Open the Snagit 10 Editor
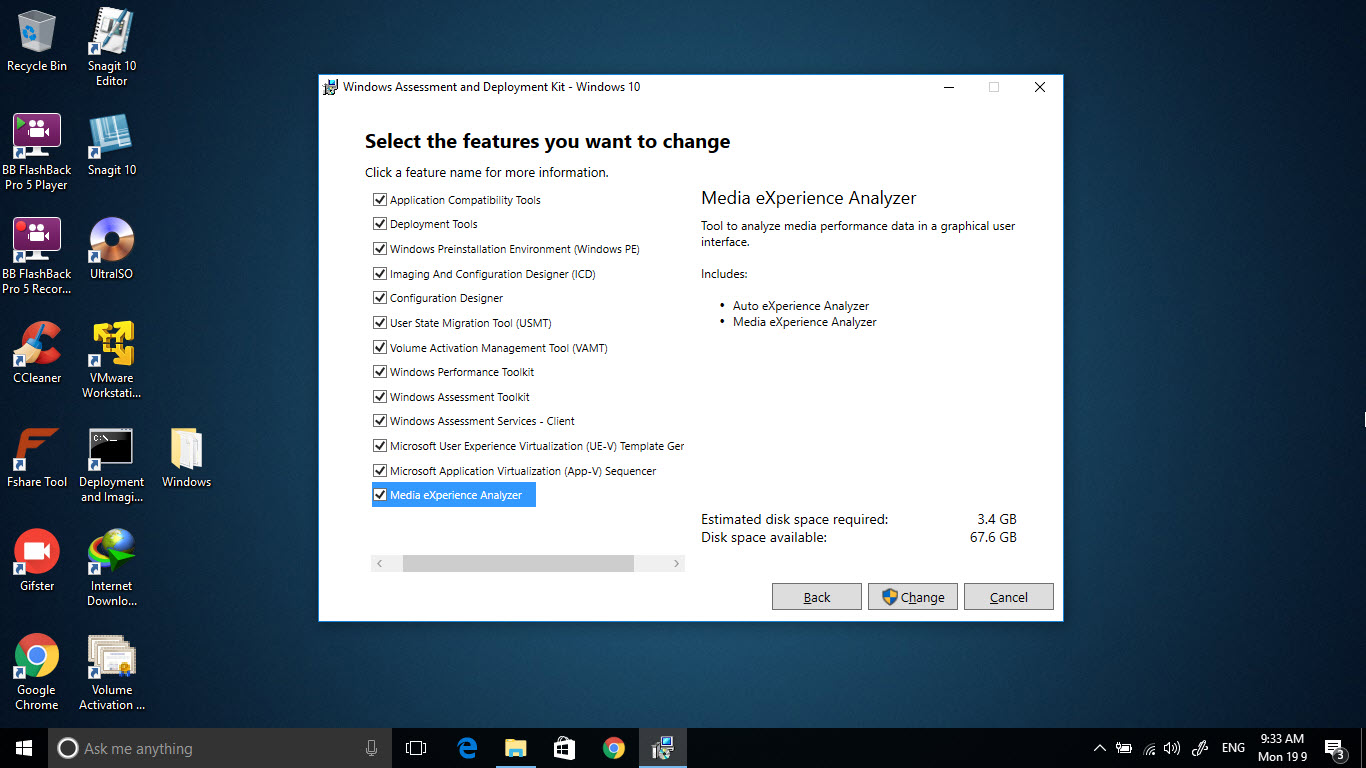Image resolution: width=1366 pixels, height=768 pixels. coord(110,30)
